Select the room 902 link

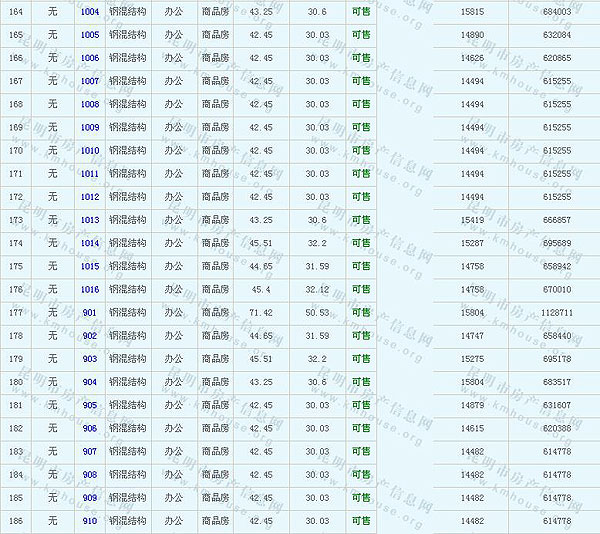pyautogui.click(x=90, y=336)
